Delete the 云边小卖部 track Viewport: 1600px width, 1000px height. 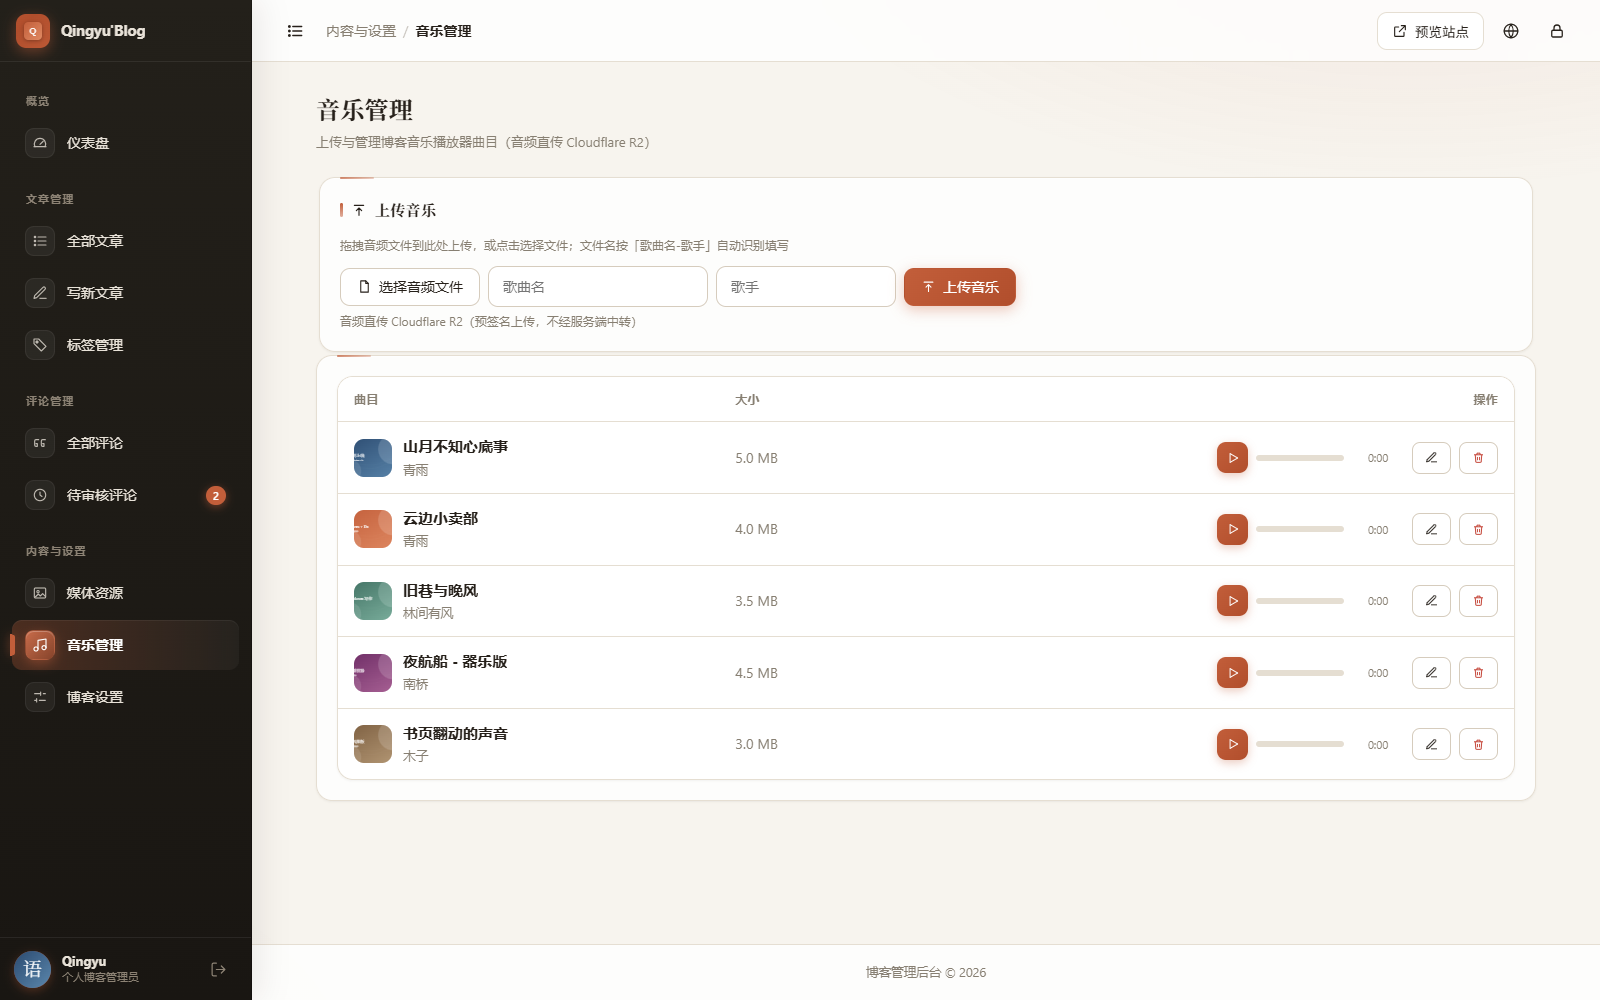click(x=1478, y=529)
